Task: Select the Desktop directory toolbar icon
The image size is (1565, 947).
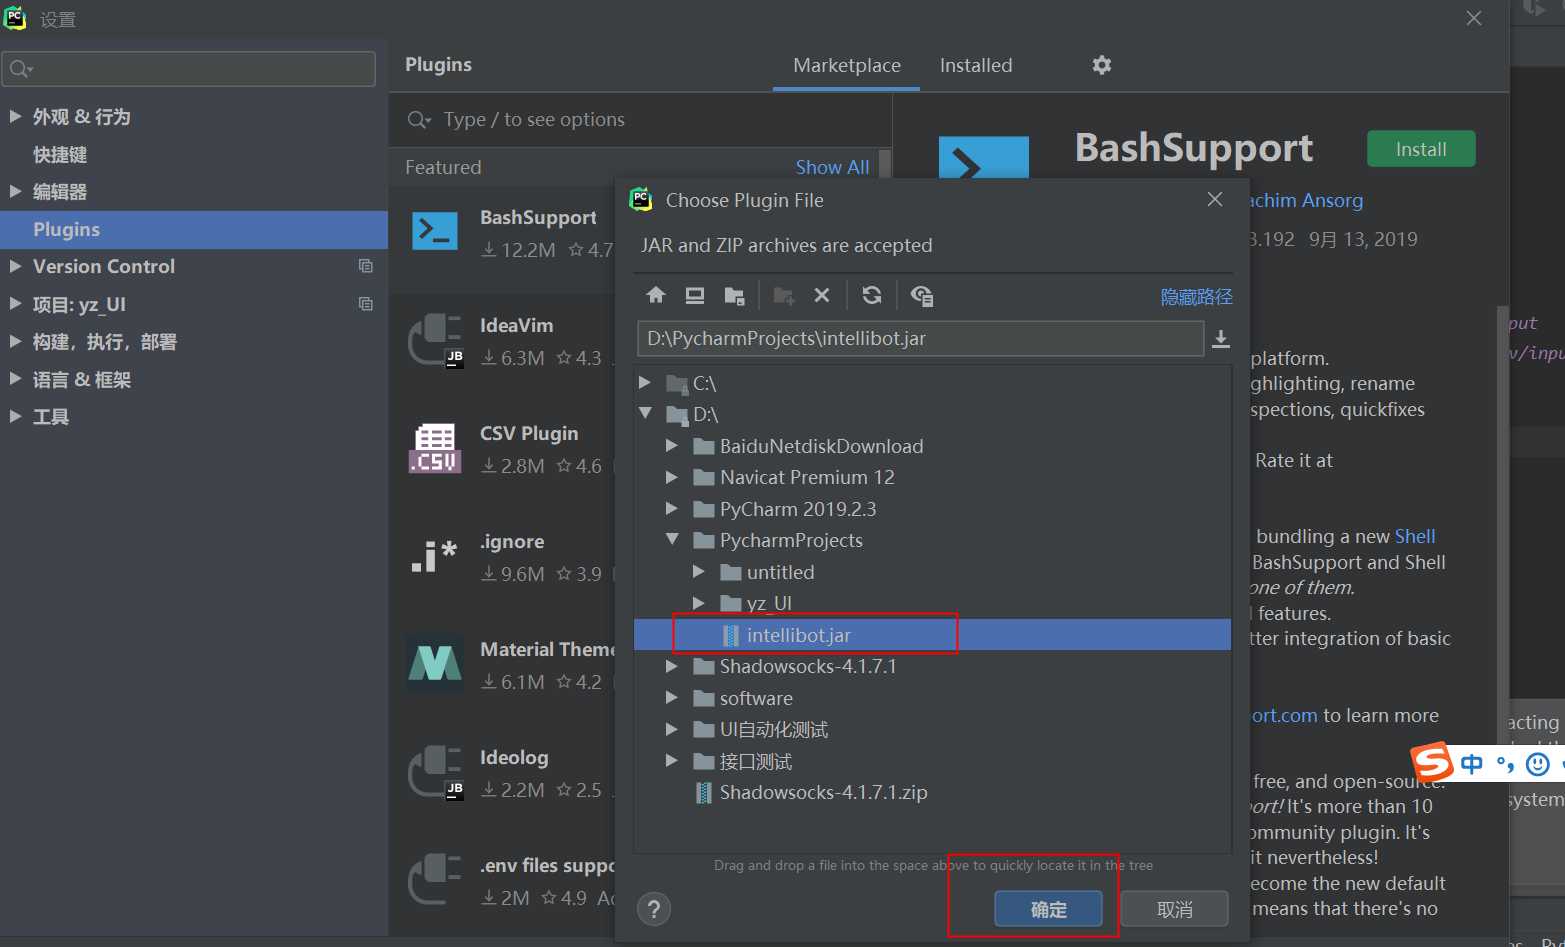Action: (x=695, y=295)
